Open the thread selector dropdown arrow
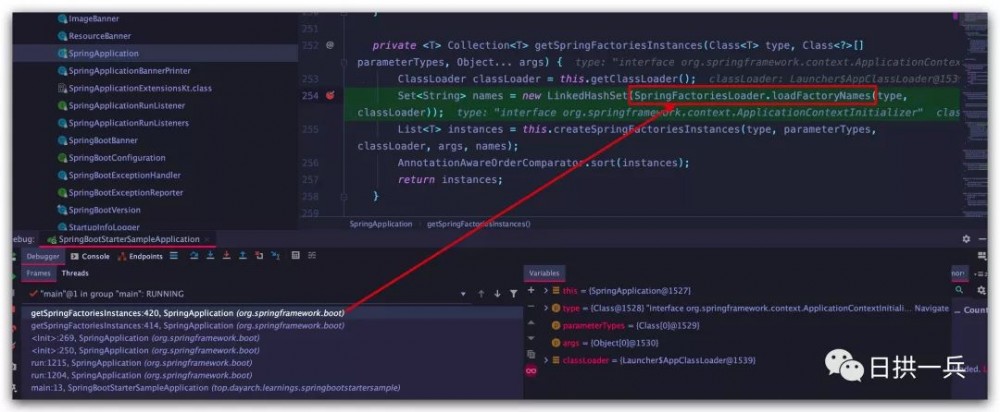This screenshot has width=1000, height=412. [463, 294]
